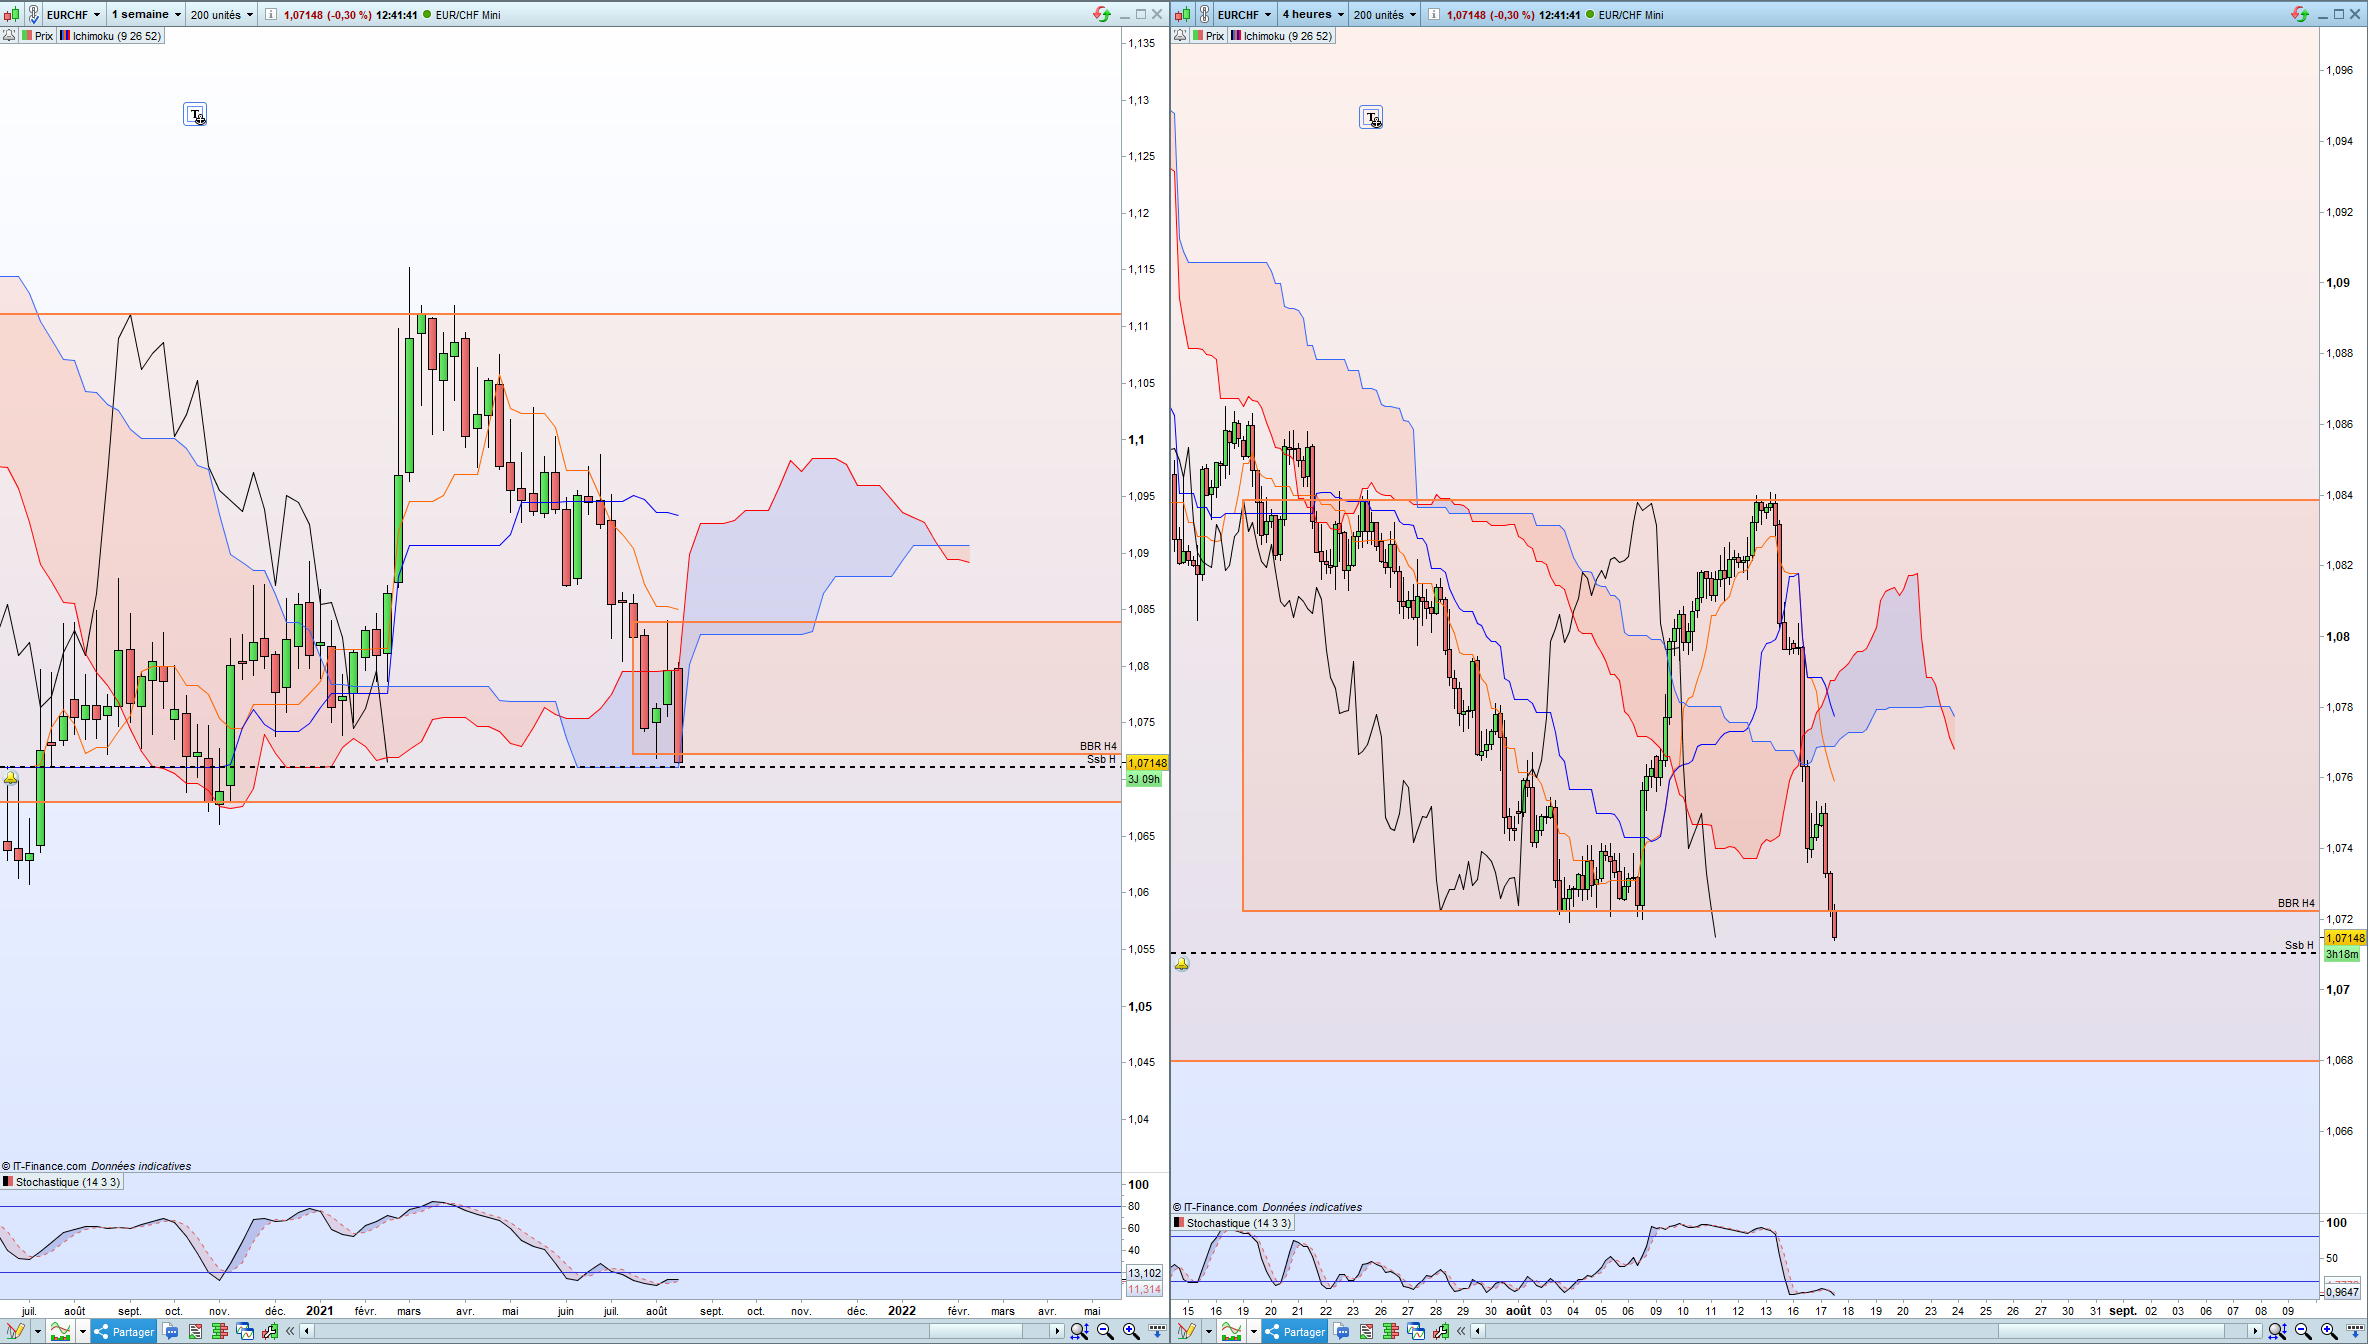Expand indicators arrow in 4-hour chart toolbar

pos(1254,1331)
